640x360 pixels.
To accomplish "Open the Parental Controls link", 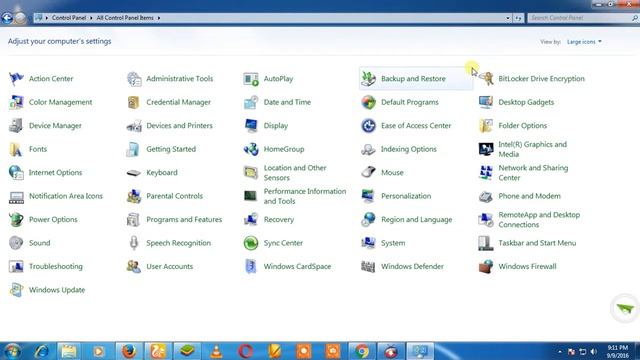I will 174,196.
